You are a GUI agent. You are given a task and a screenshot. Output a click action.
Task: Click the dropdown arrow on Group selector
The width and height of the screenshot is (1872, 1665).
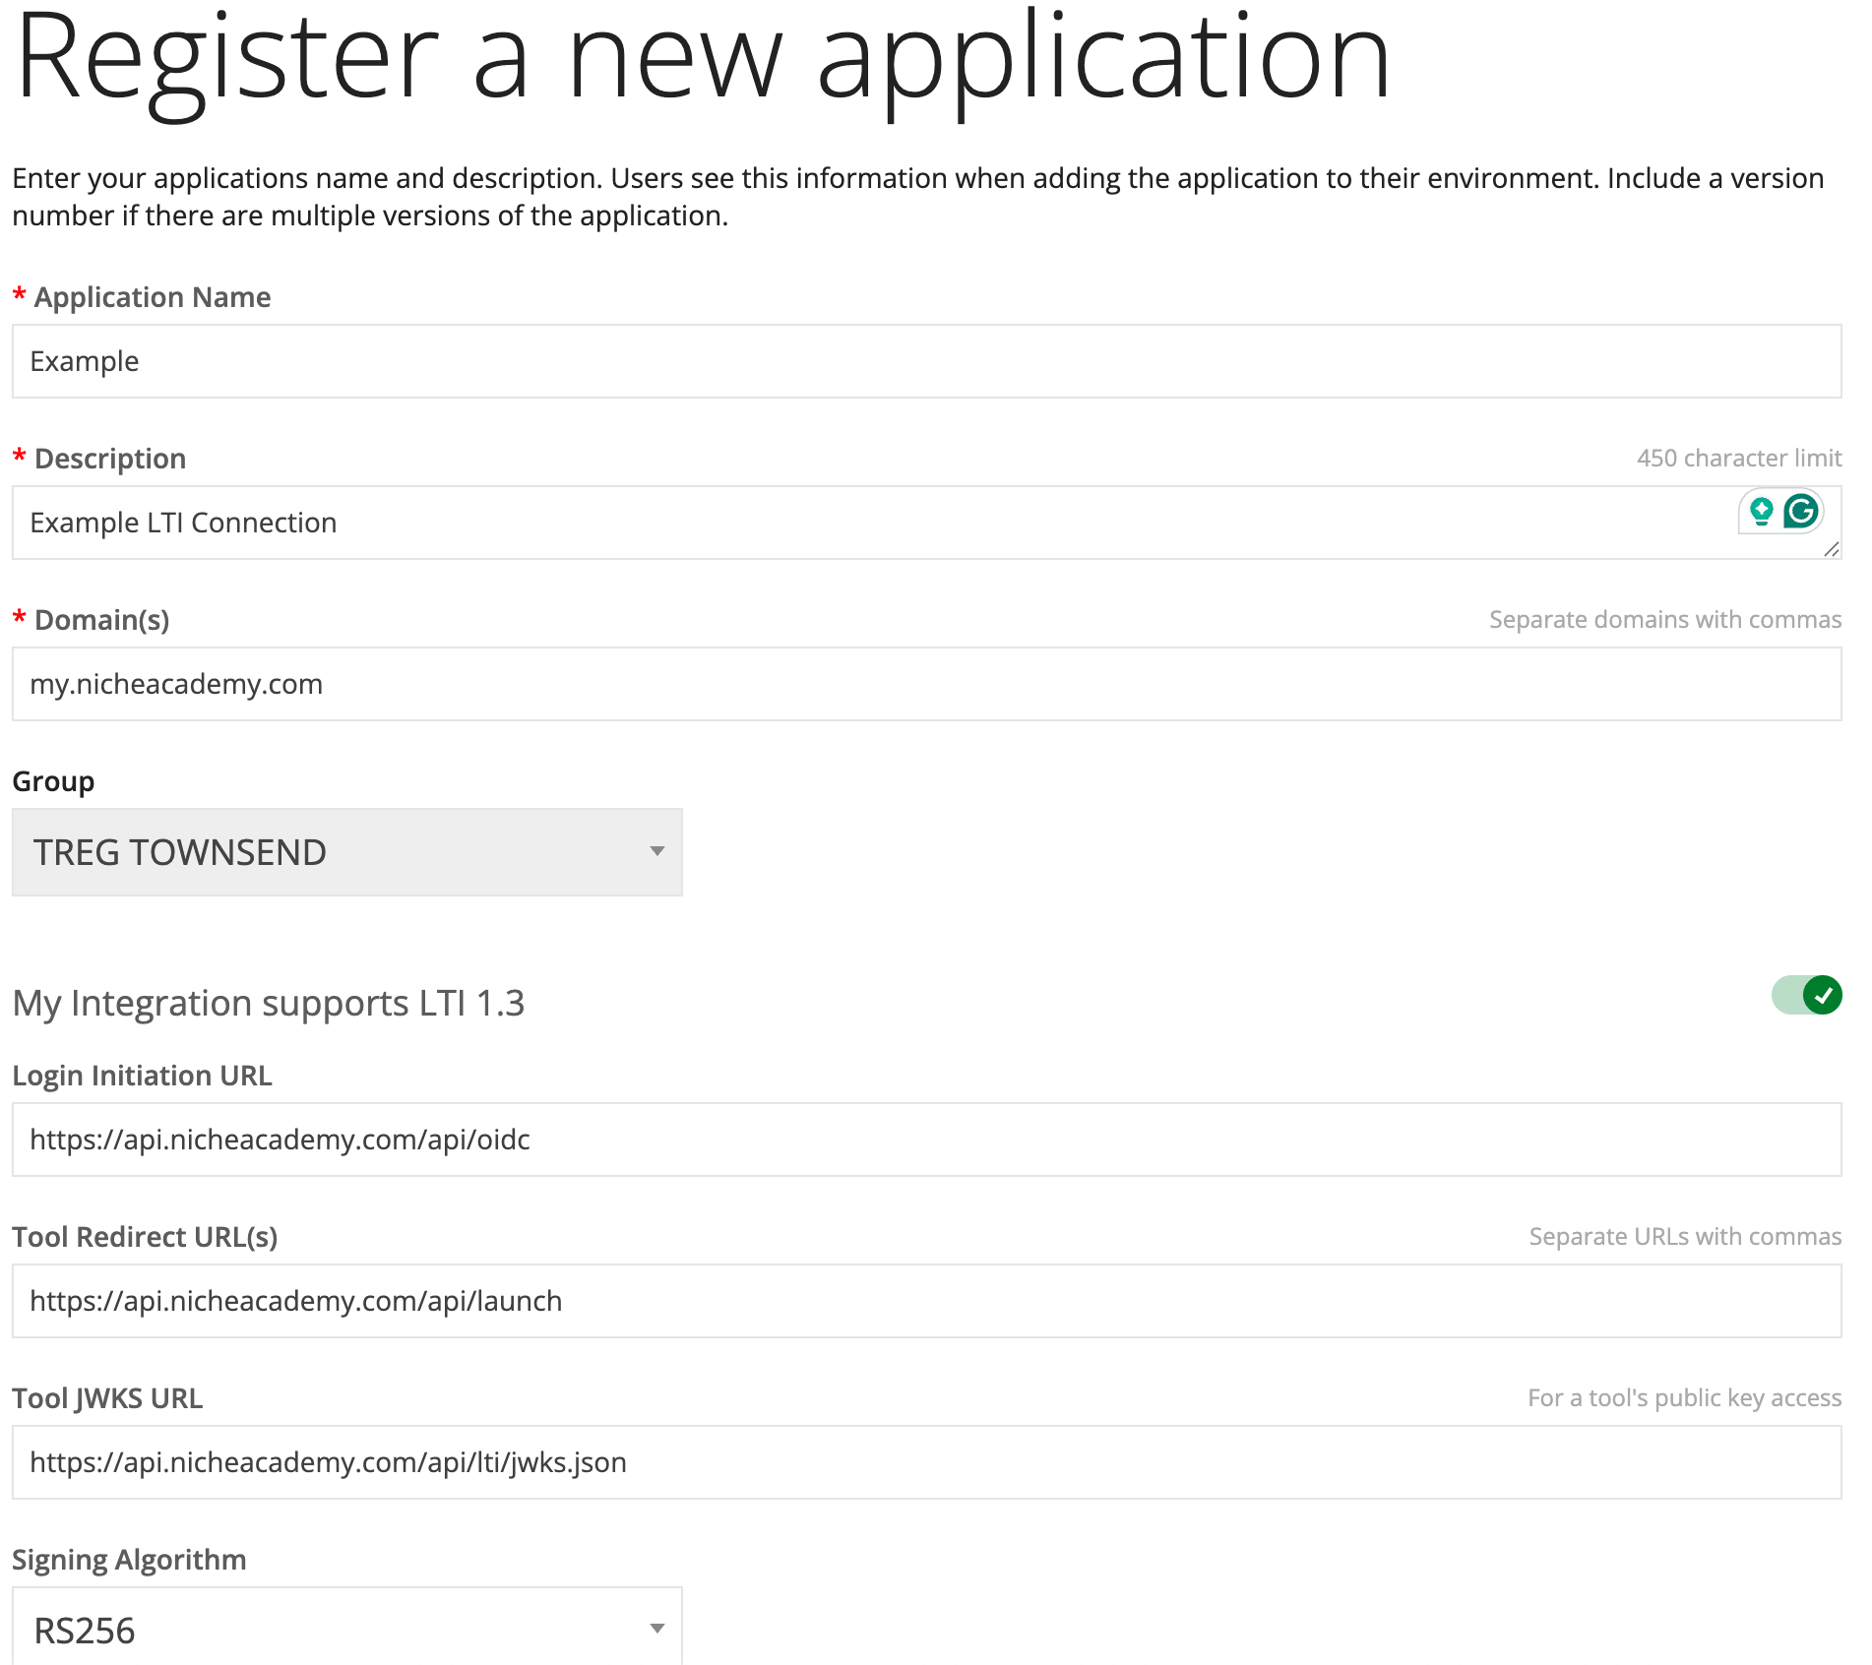[656, 851]
